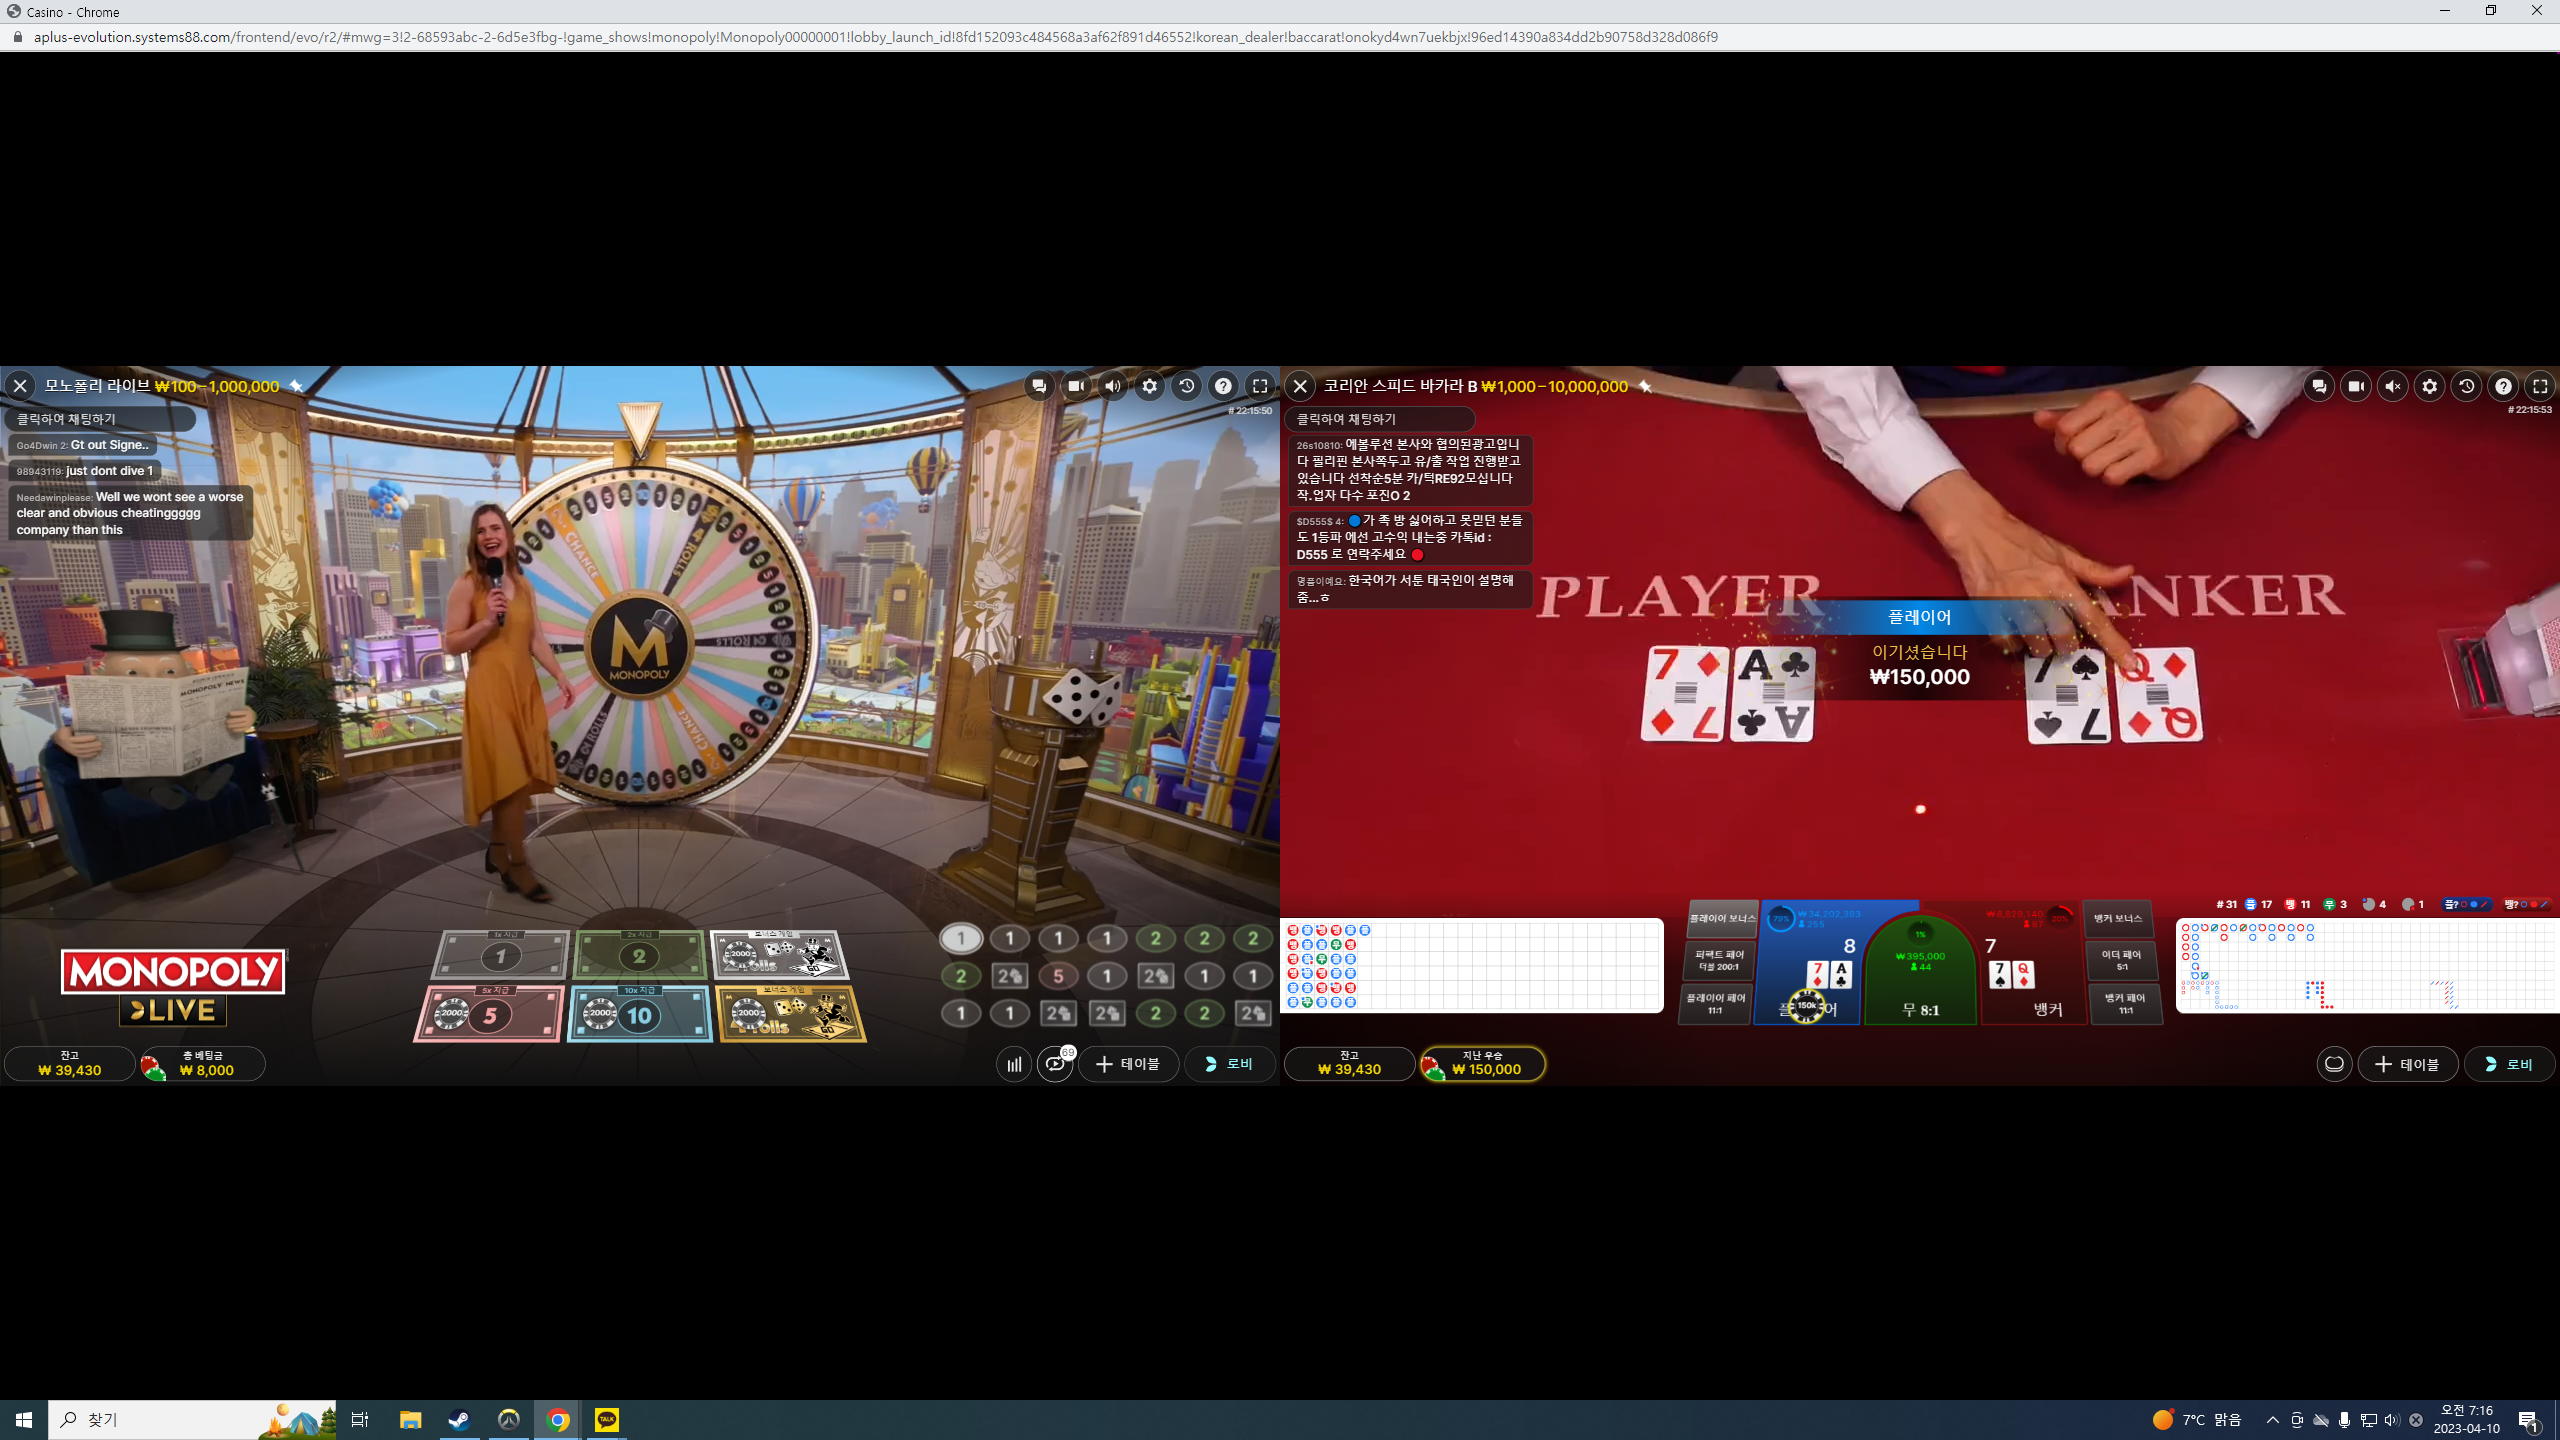
Task: Click the Monopoly 잔고 ₩39,430 balance
Action: 70,1064
